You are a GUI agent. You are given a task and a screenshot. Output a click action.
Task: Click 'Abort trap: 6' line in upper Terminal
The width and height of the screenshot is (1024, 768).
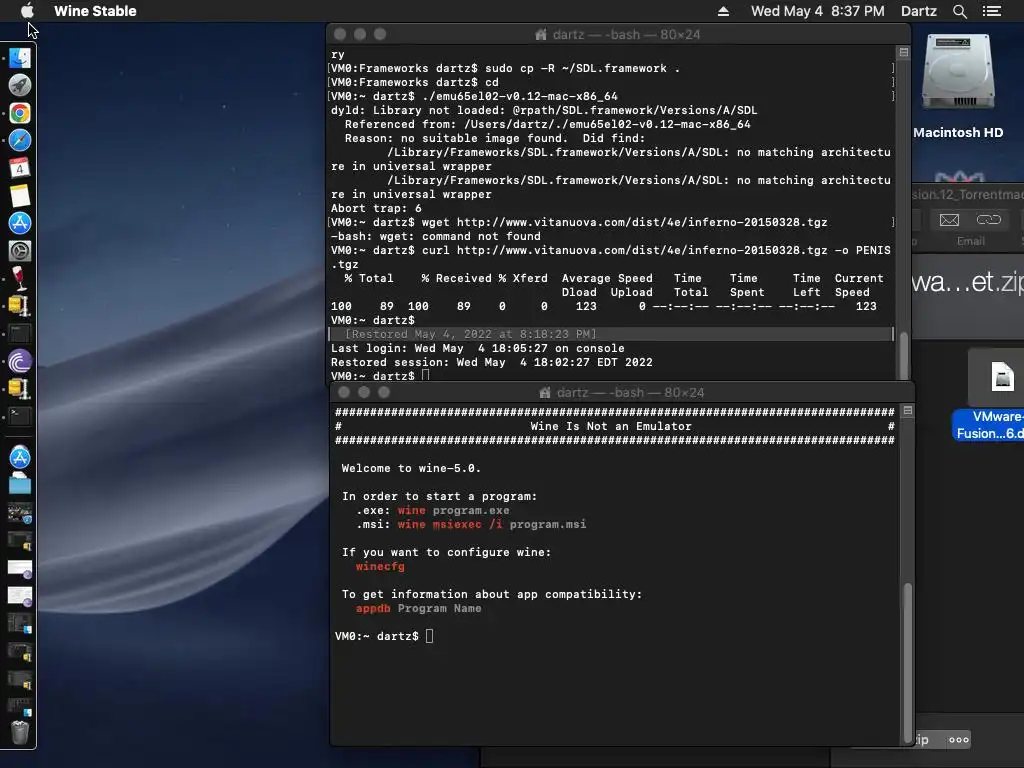click(376, 208)
